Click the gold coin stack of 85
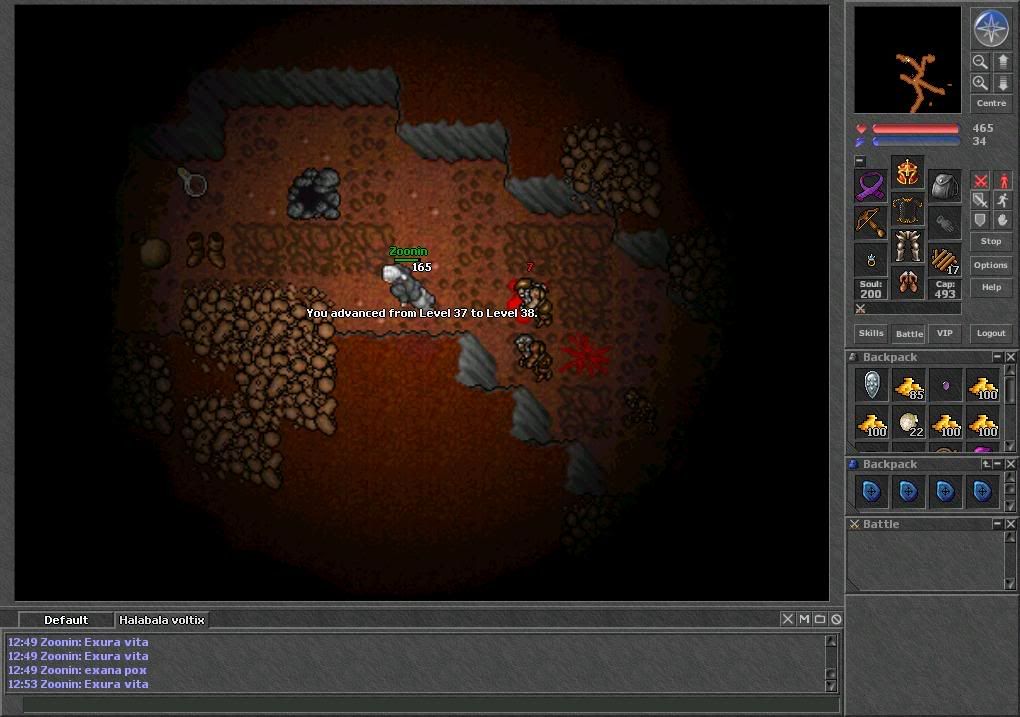1020x717 pixels. coord(908,385)
